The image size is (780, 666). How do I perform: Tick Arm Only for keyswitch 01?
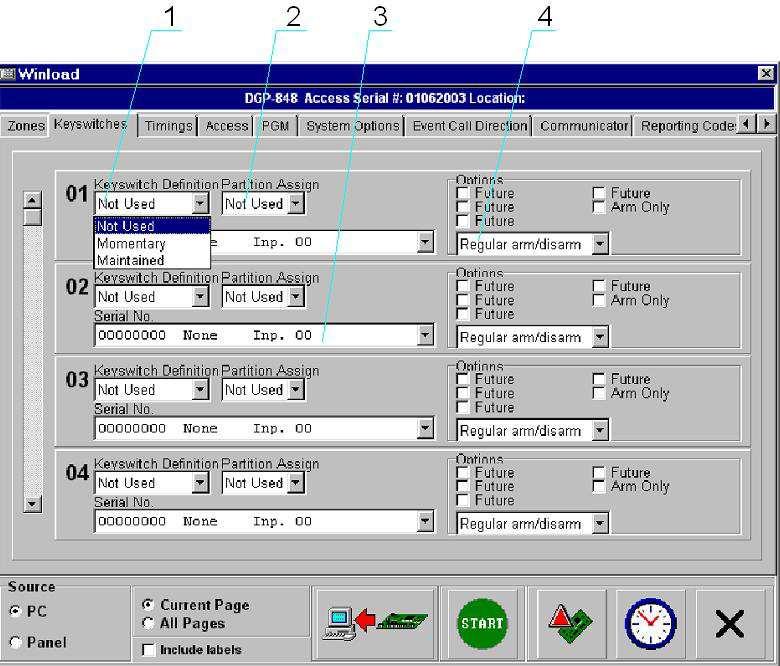pos(599,207)
